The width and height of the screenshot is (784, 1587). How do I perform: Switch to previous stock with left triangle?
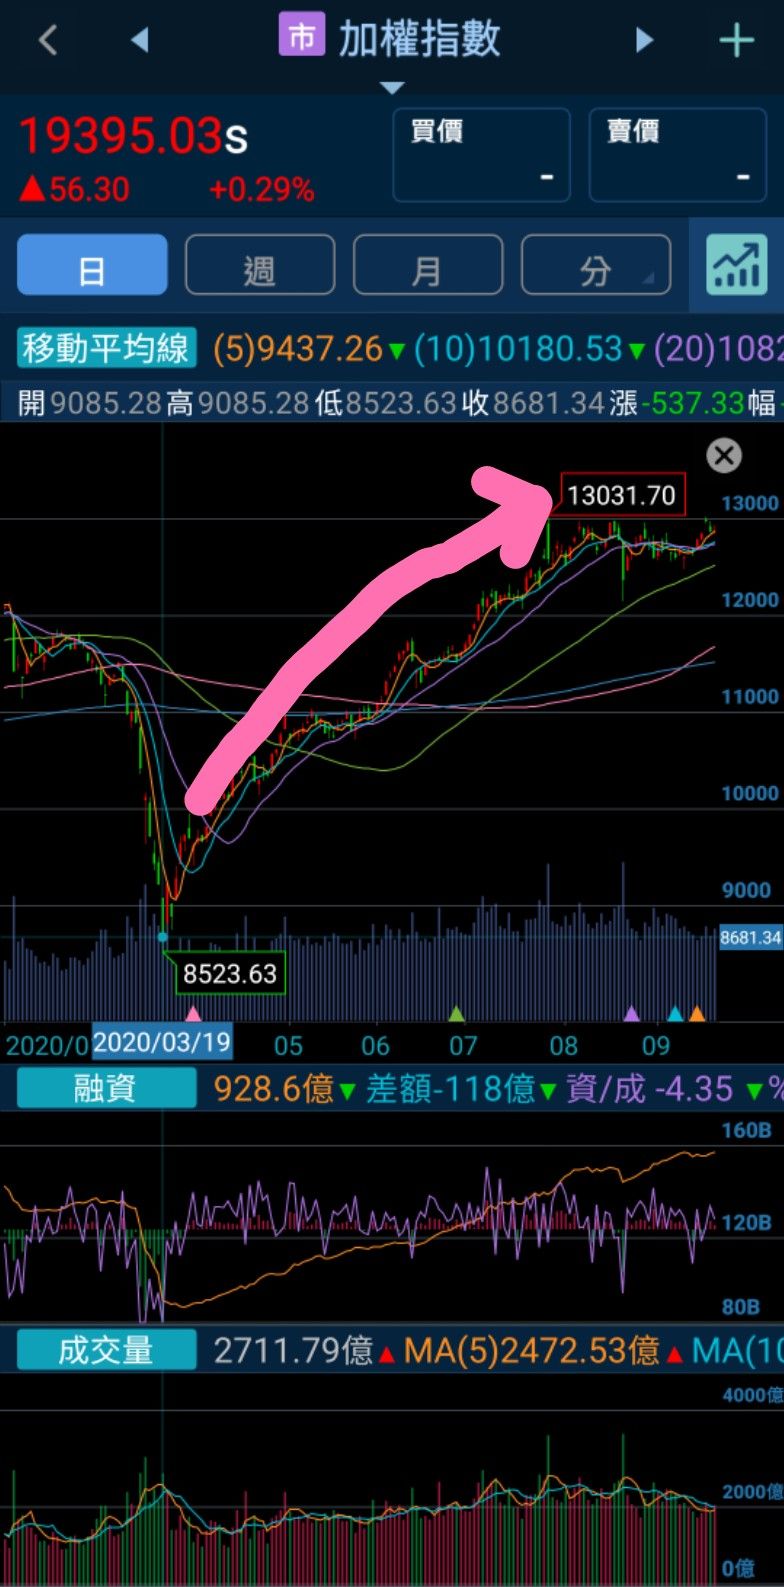pyautogui.click(x=139, y=40)
